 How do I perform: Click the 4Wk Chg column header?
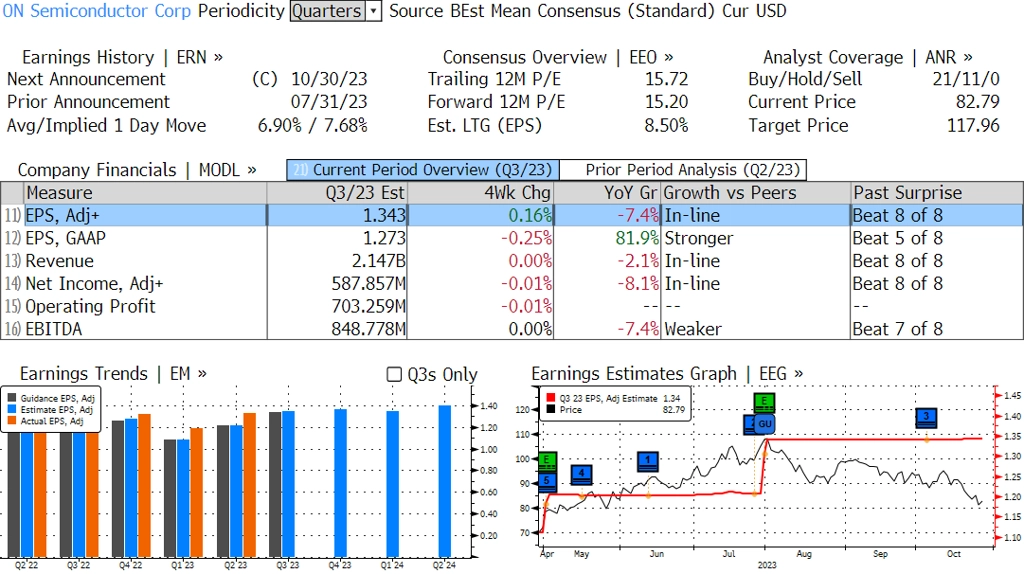click(480, 193)
